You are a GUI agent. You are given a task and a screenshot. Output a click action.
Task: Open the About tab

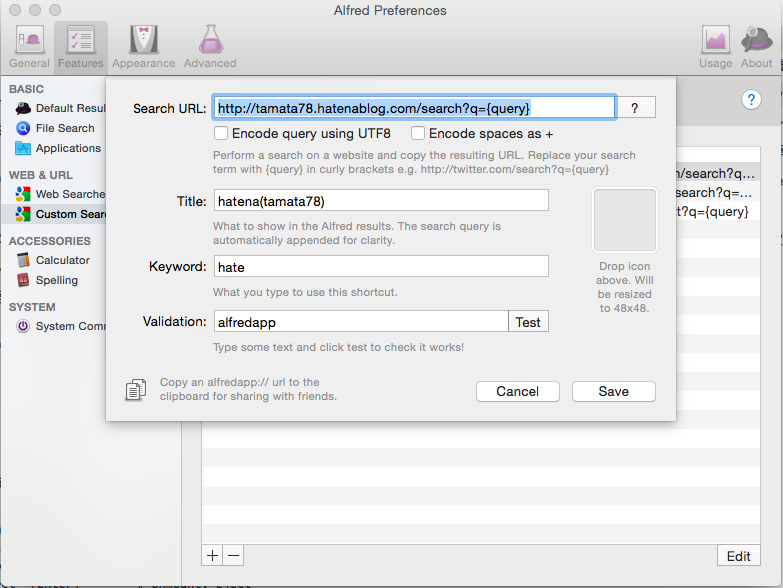click(756, 47)
